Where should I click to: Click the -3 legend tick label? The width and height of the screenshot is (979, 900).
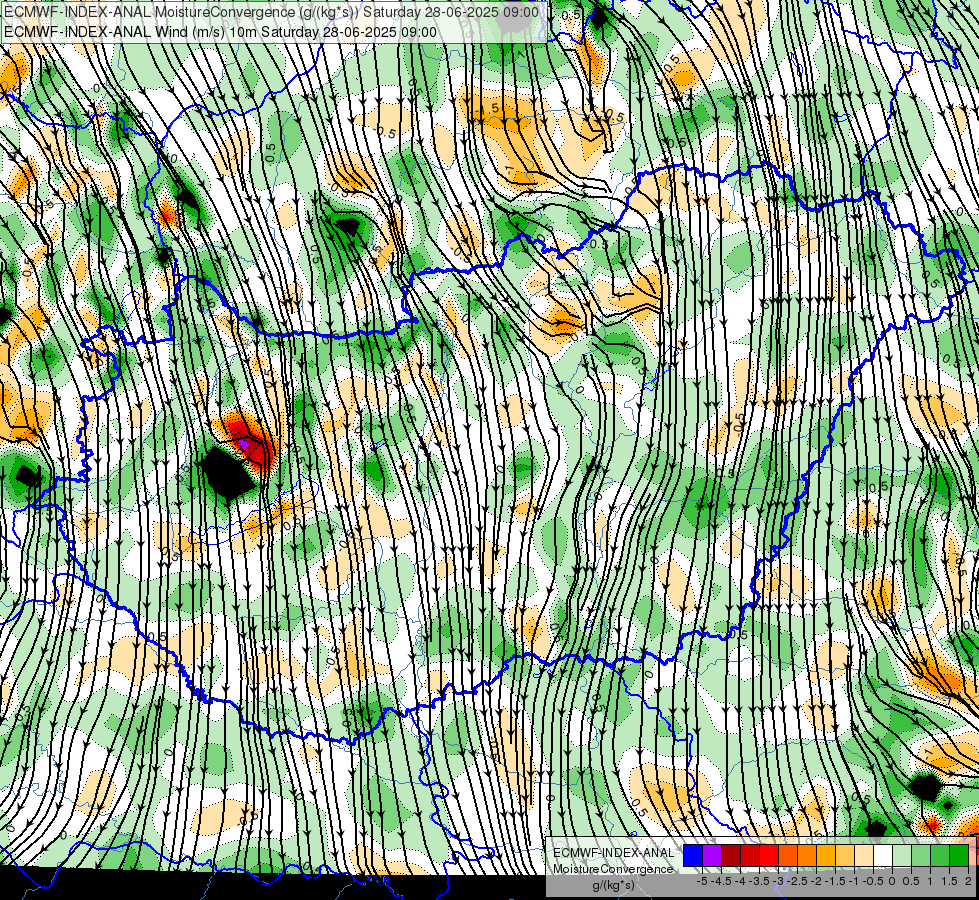pyautogui.click(x=779, y=881)
